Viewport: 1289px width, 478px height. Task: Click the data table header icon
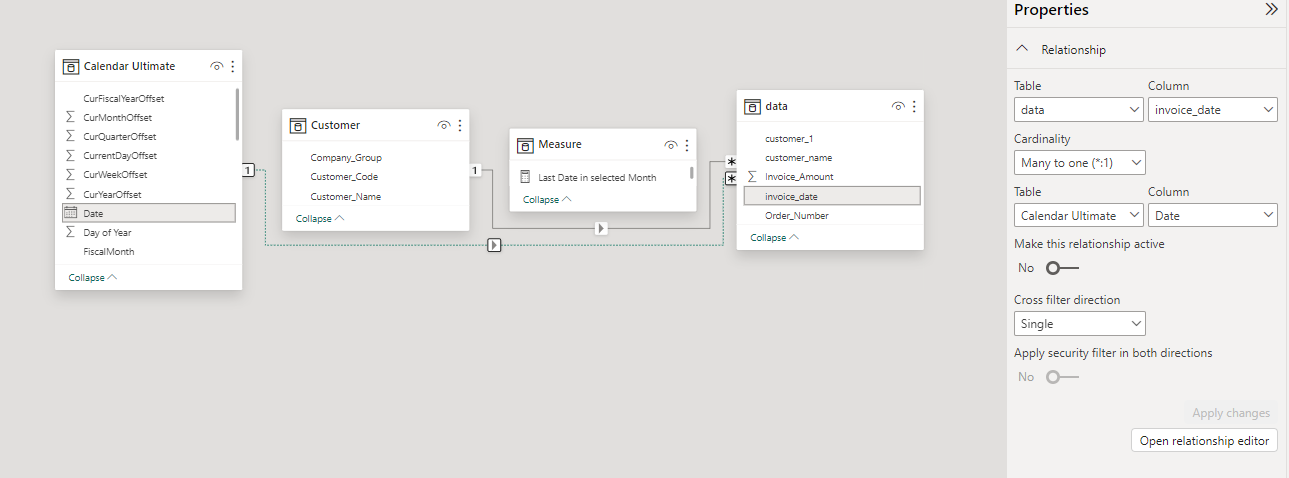tap(752, 106)
